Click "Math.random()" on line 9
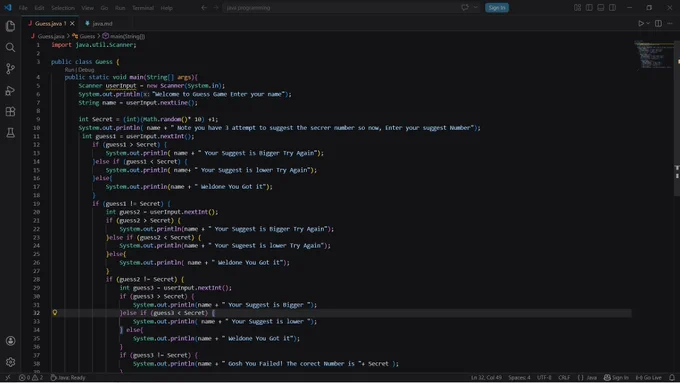 166,119
